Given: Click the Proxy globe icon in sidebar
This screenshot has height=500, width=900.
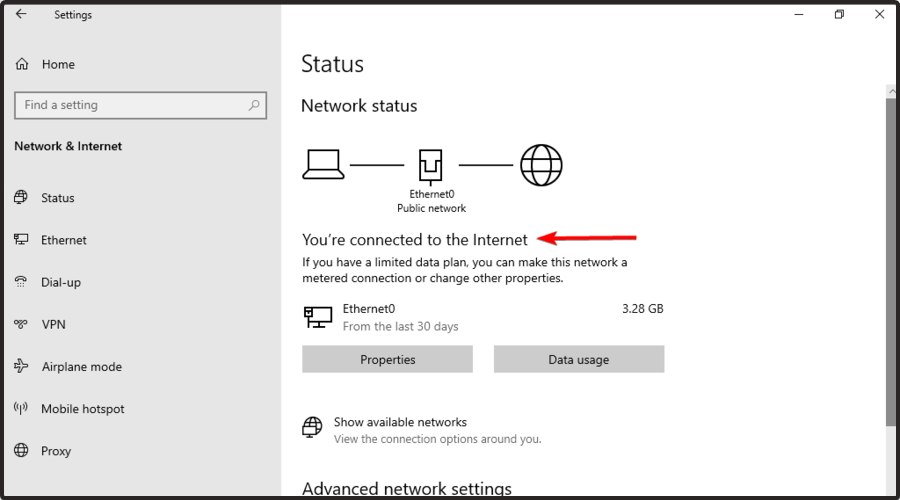Looking at the screenshot, I should pyautogui.click(x=21, y=451).
